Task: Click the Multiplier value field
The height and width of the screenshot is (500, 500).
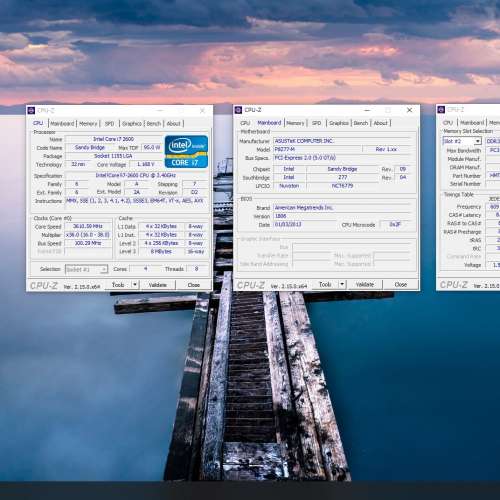Action: 88,235
